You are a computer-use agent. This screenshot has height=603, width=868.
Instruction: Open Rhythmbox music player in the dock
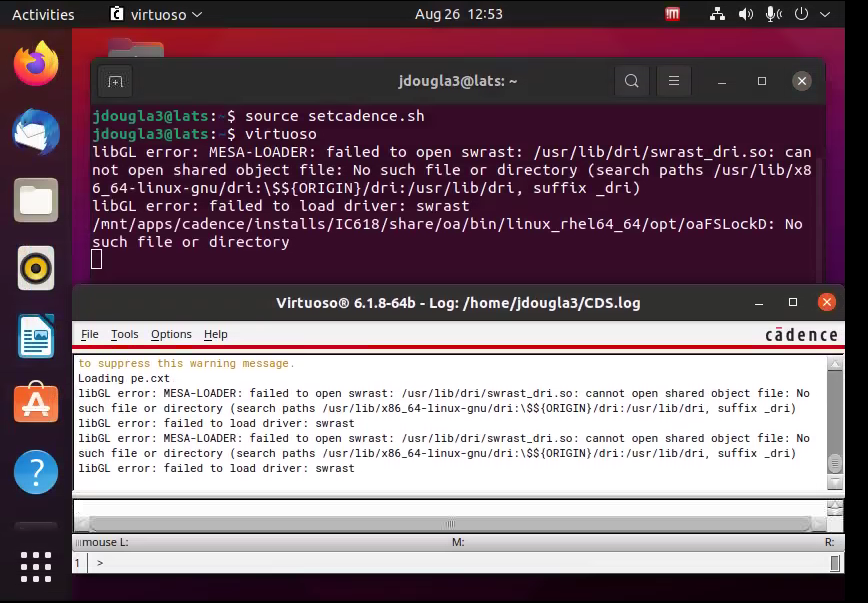pyautogui.click(x=36, y=268)
